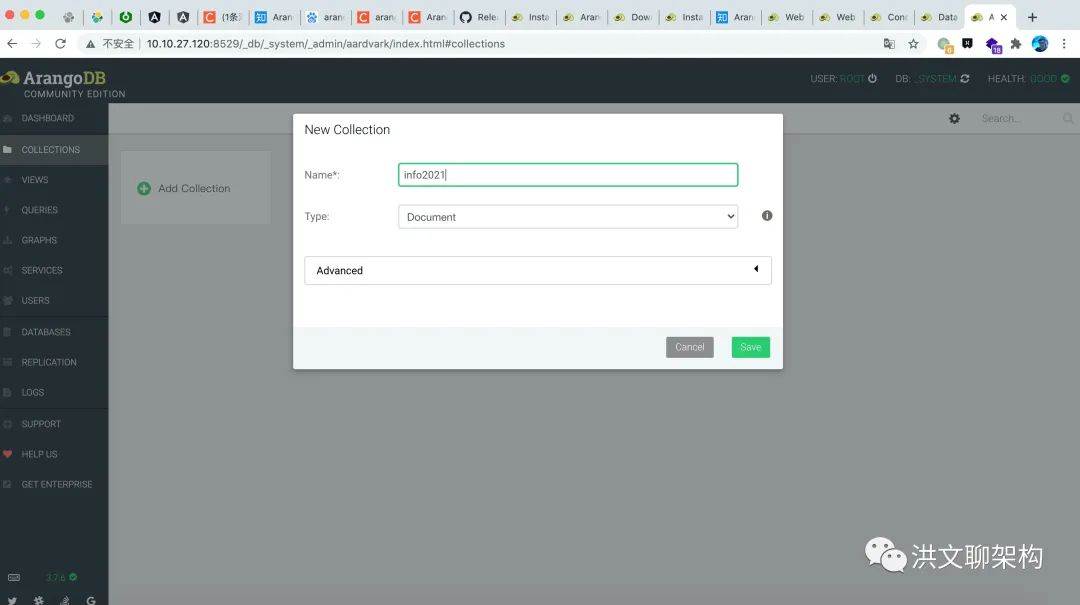Screen dimensions: 1080x605
Task: Click the Help Us heart icon
Action: (x=8, y=454)
